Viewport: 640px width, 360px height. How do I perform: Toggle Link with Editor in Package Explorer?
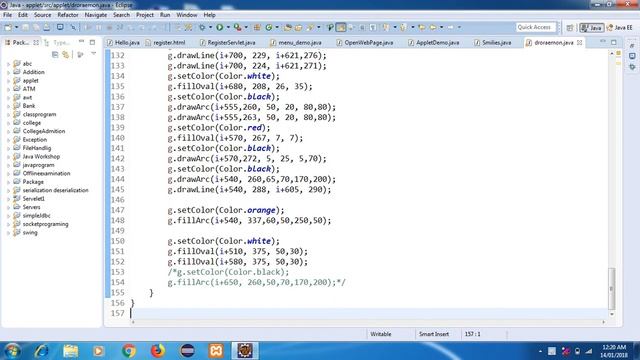pyautogui.click(x=65, y=55)
